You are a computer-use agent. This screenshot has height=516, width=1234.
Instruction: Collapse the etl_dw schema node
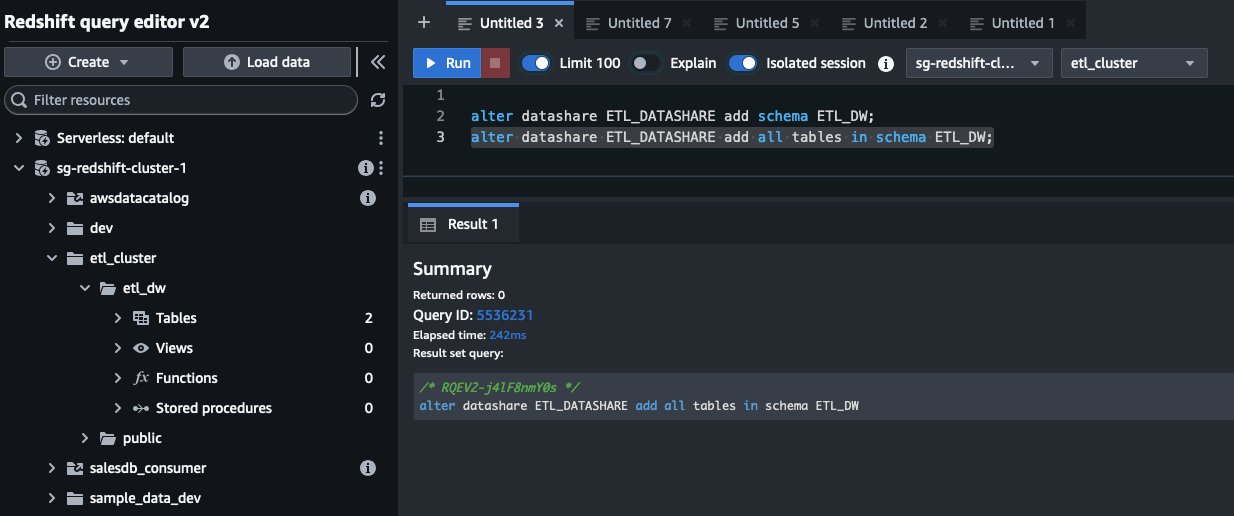point(86,288)
